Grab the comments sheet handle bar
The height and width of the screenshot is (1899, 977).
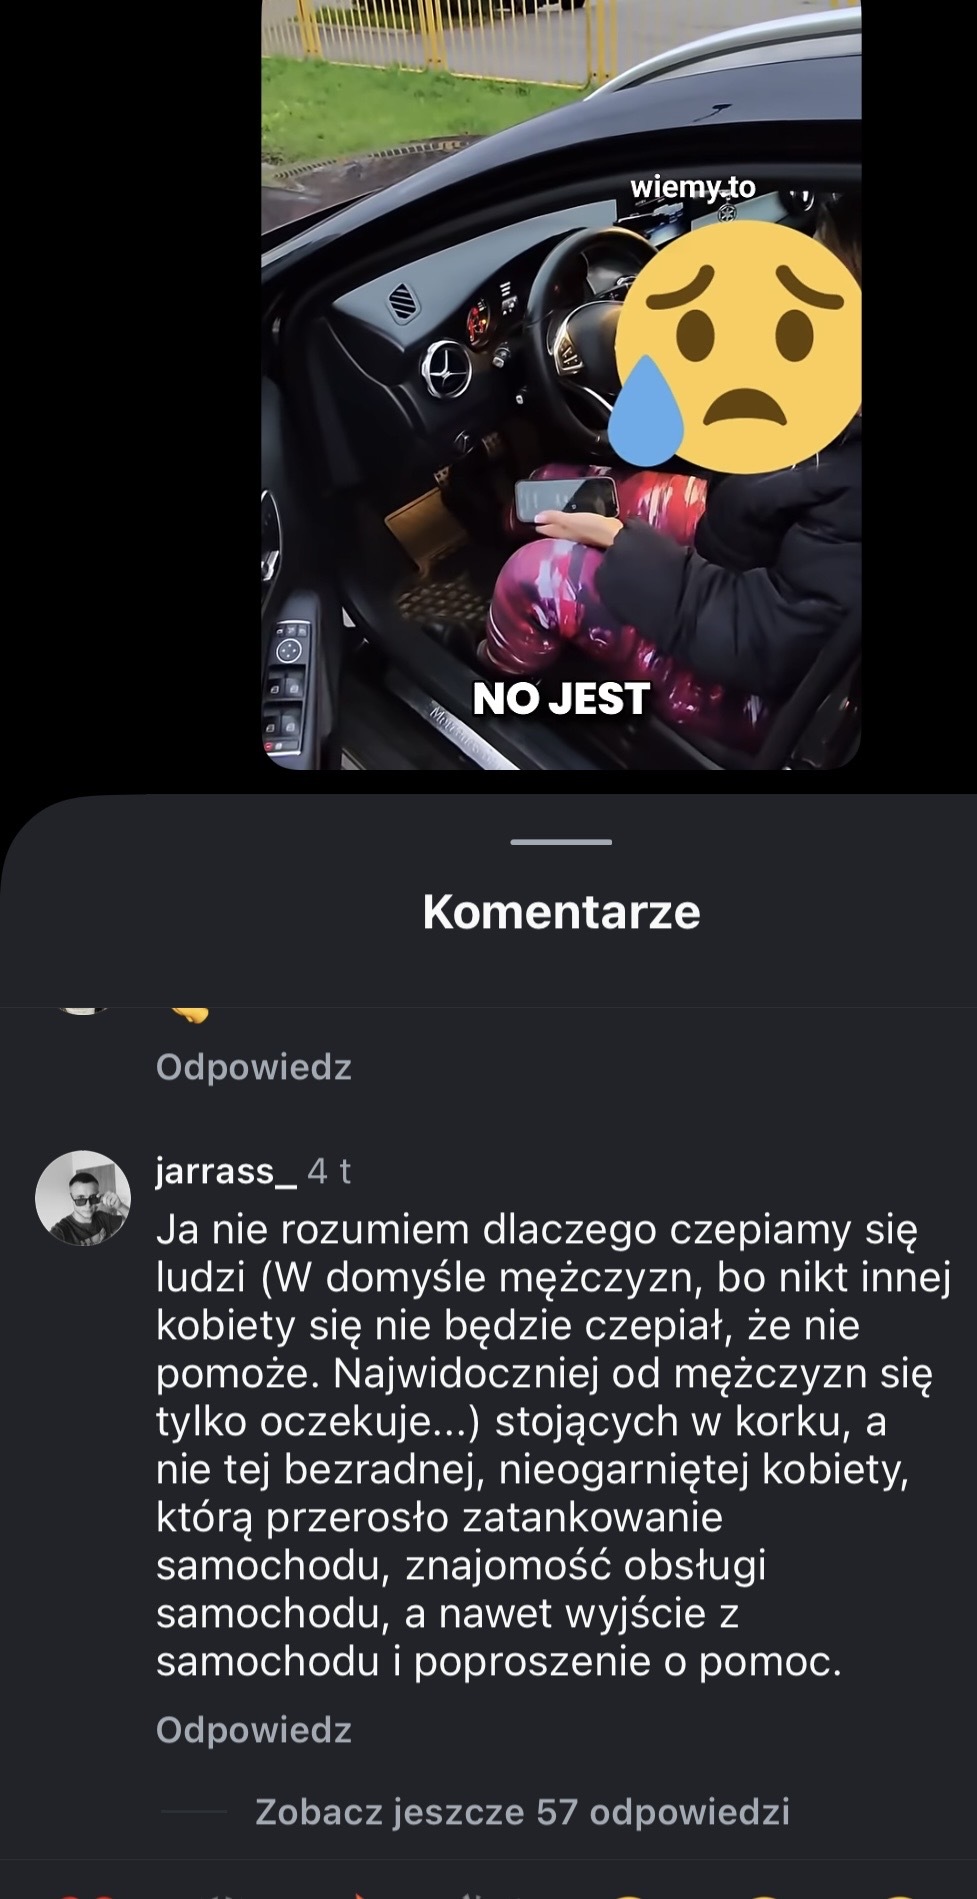click(561, 842)
